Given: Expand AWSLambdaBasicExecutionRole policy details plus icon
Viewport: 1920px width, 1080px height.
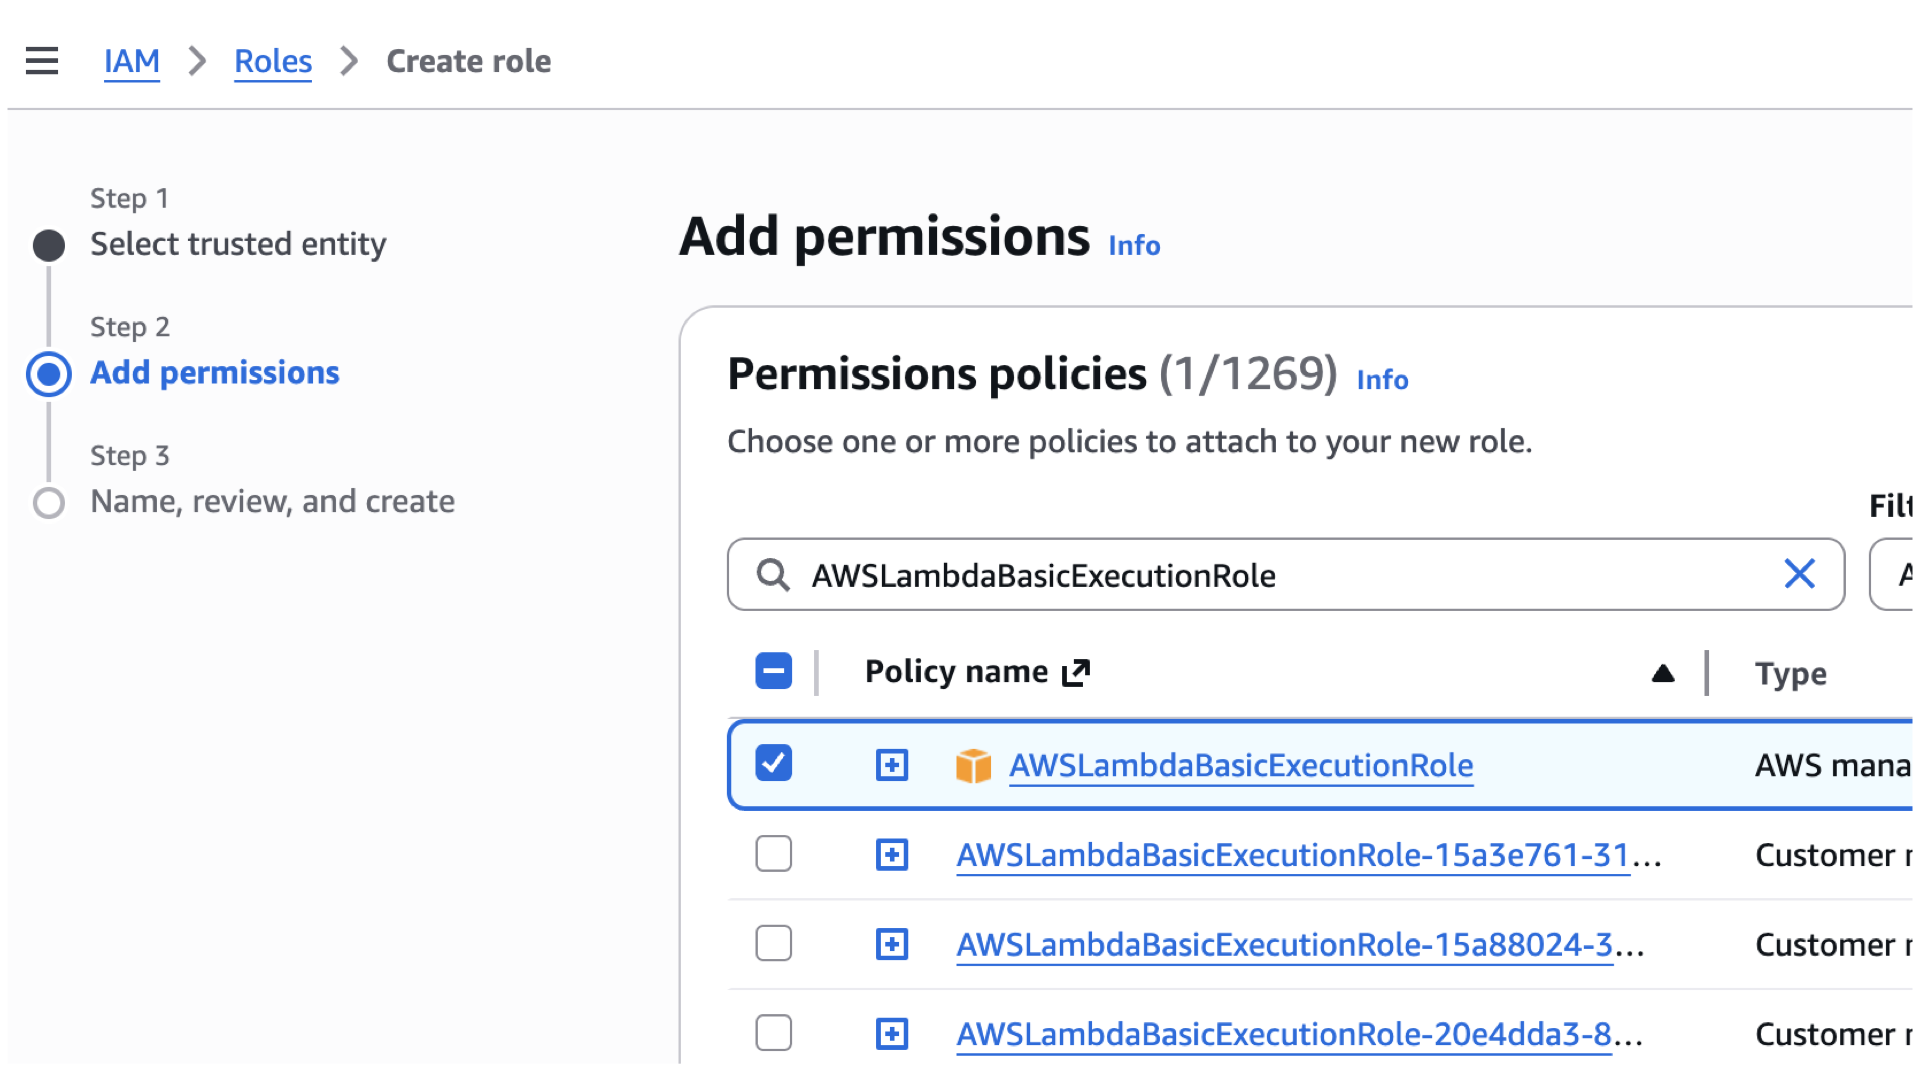Looking at the screenshot, I should click(891, 766).
